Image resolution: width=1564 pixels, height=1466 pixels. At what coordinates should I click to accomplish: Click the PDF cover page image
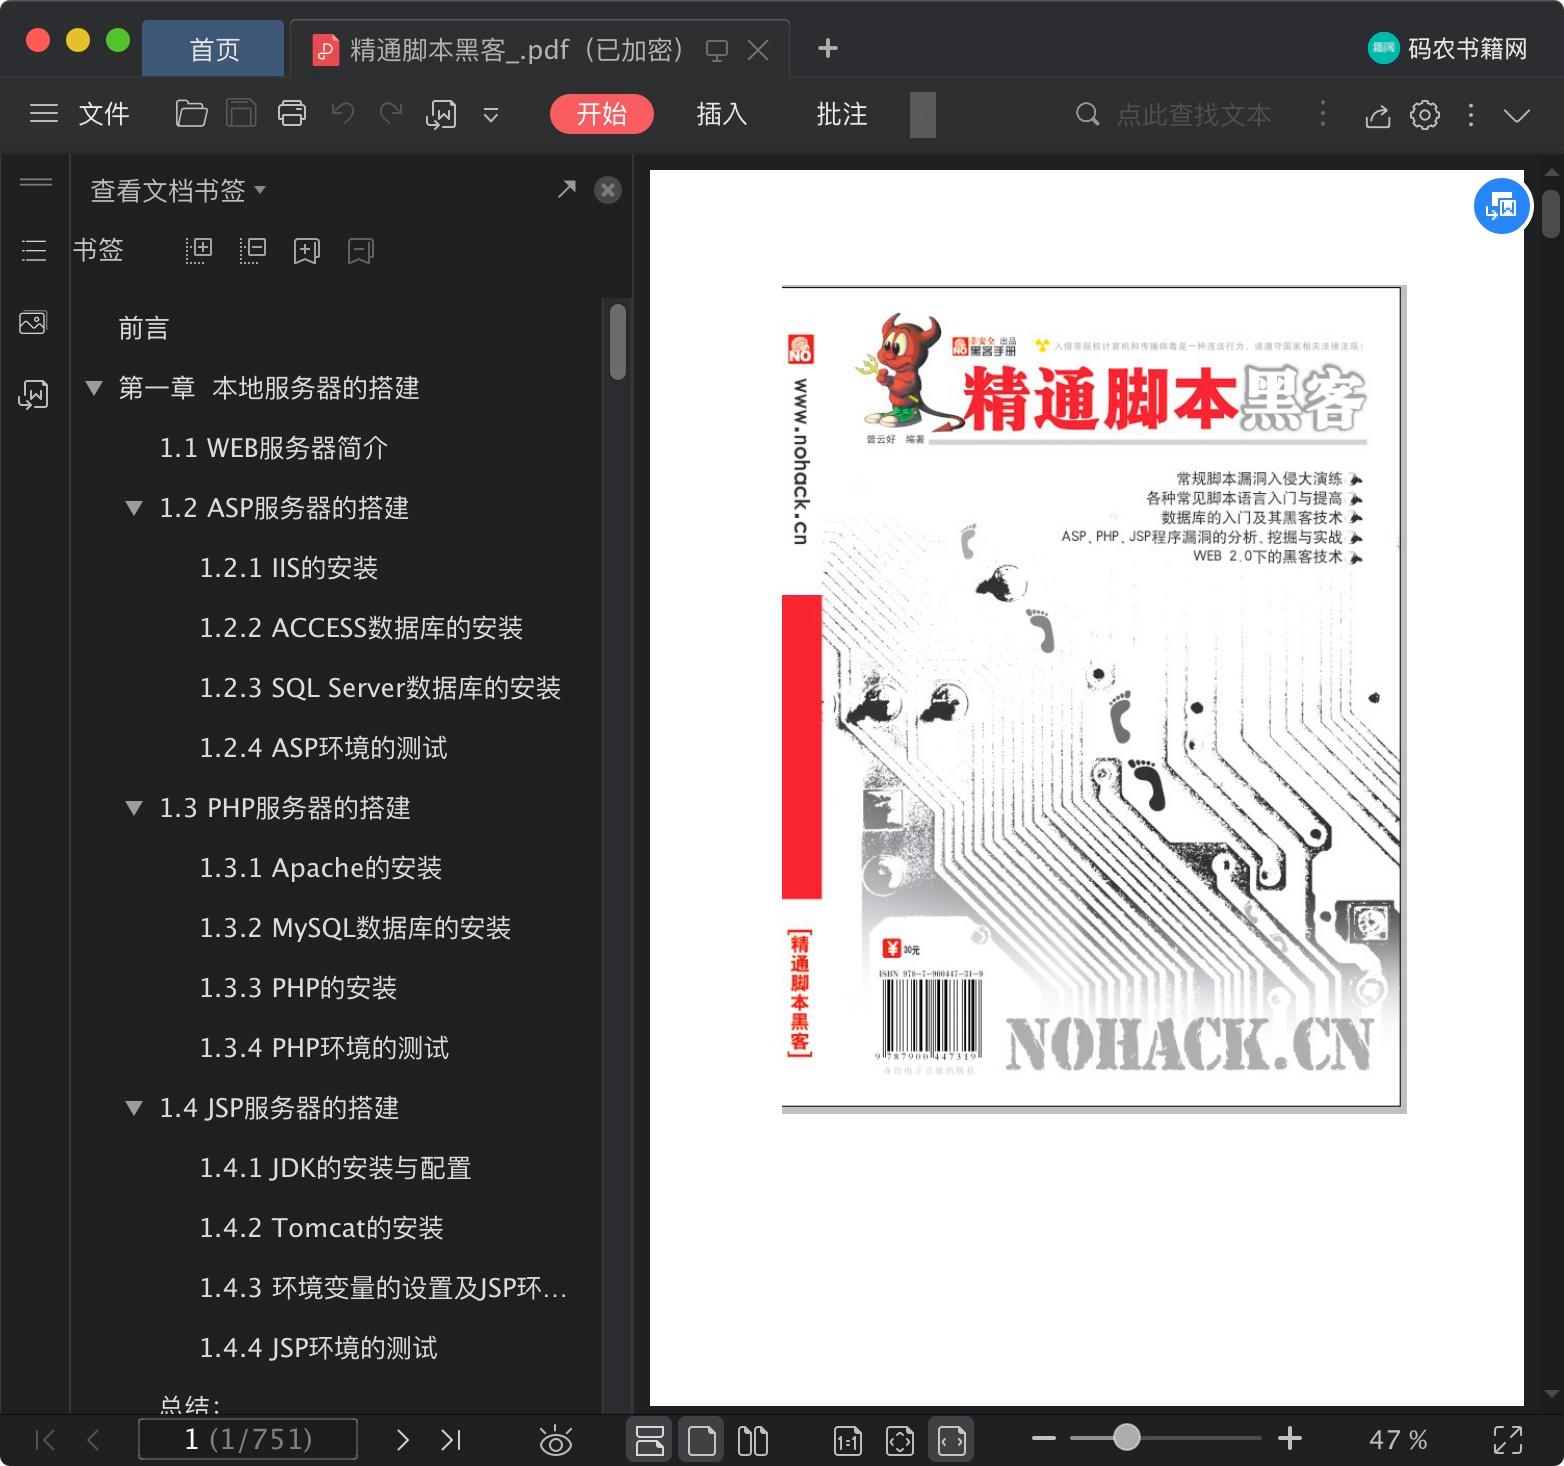click(x=1093, y=698)
